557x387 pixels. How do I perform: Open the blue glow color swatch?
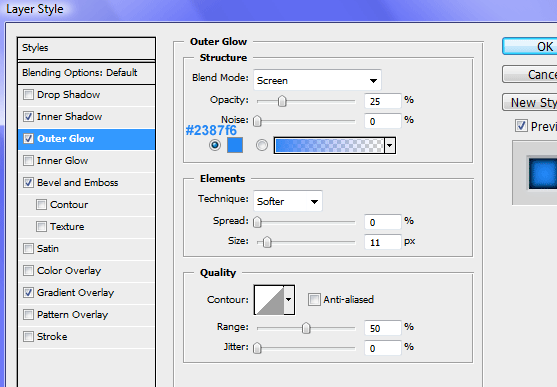click(x=235, y=145)
